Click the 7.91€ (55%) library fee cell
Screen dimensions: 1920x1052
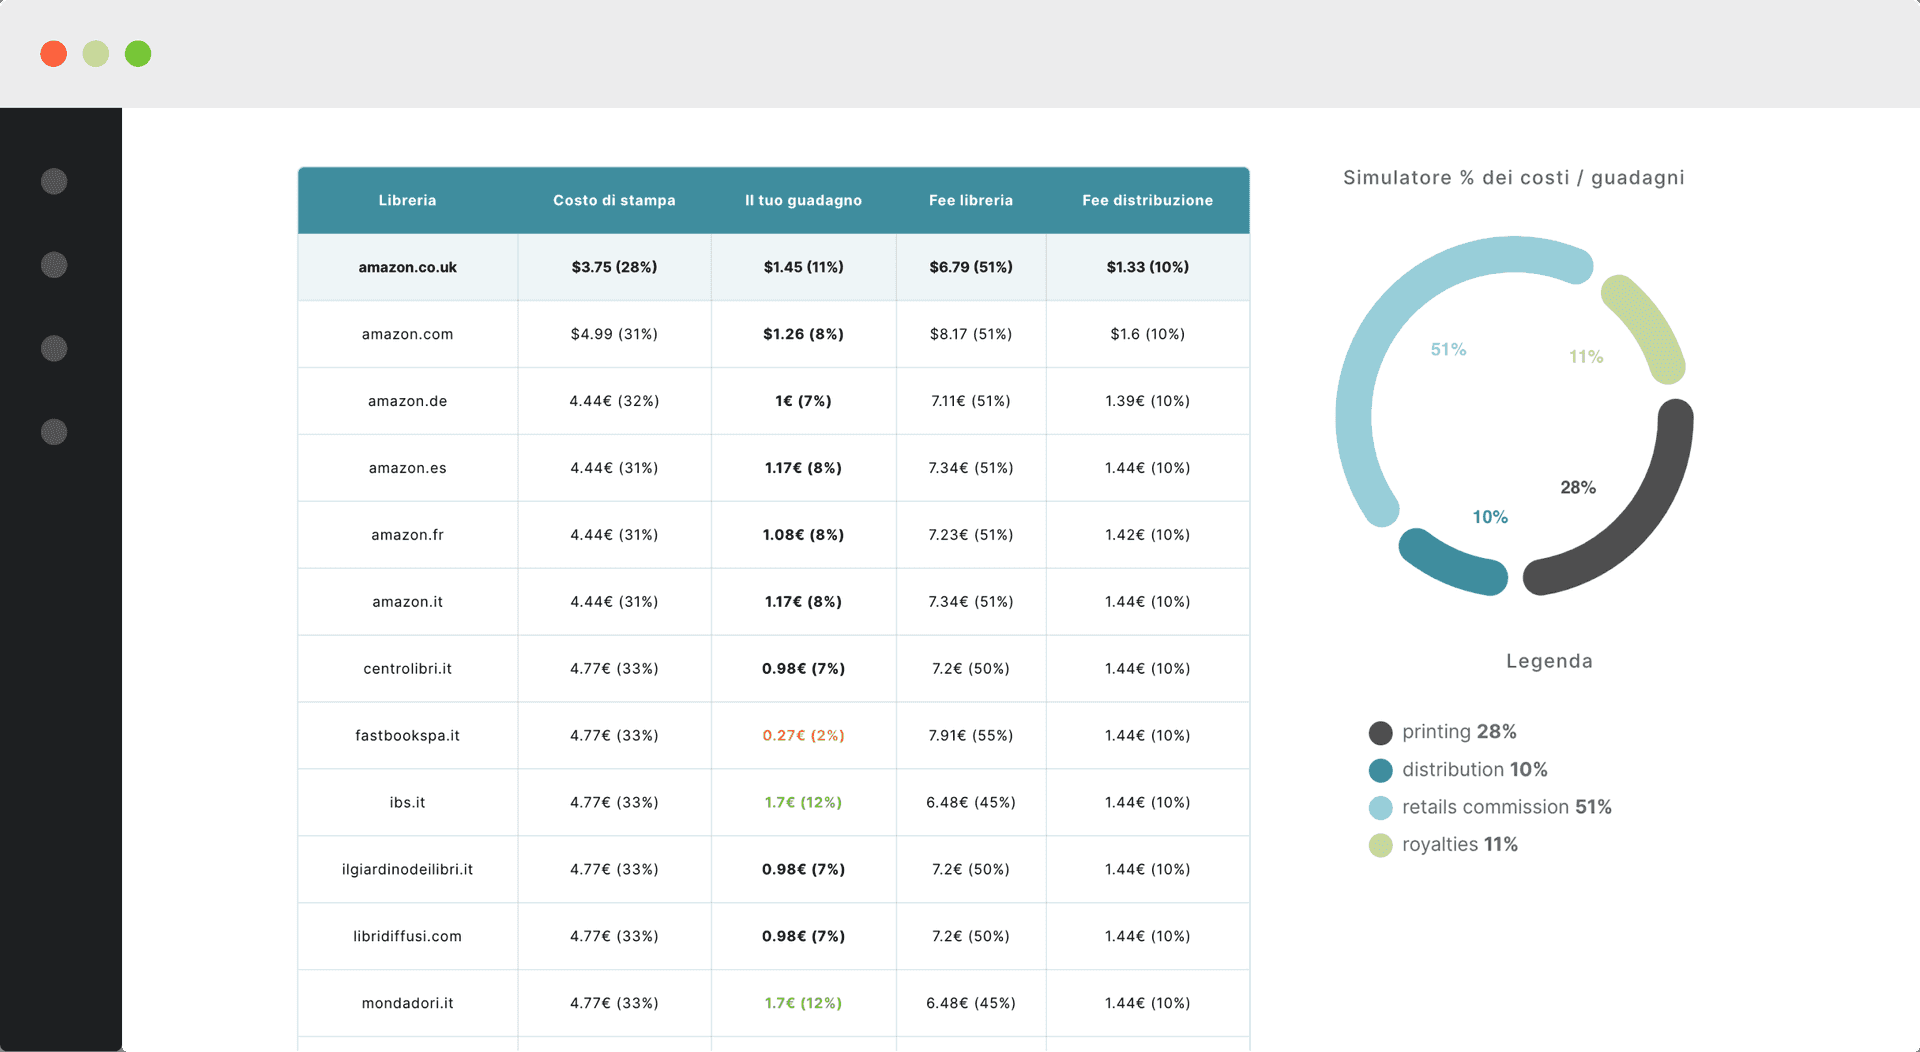971,736
